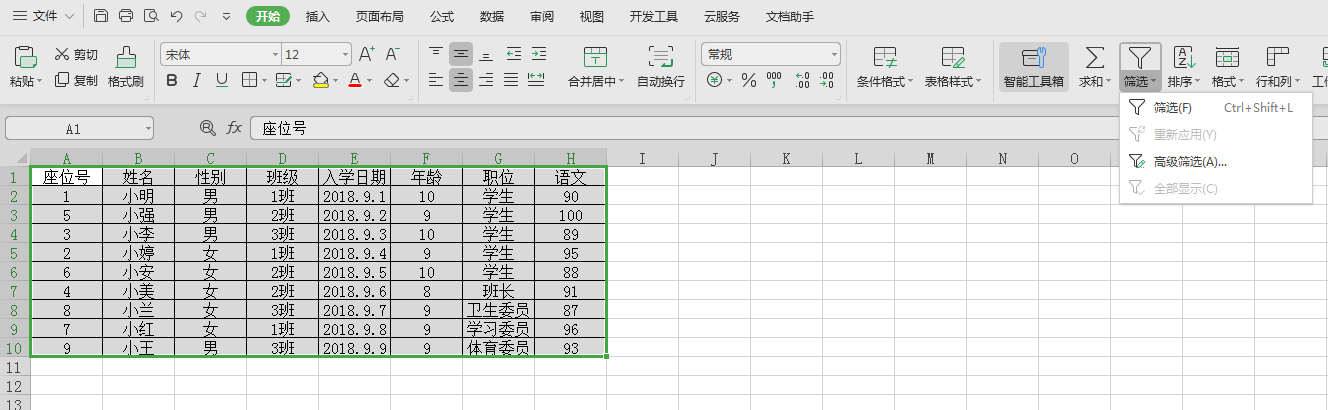
Task: Click the 格式 (Format) ribbon button
Action: [x=1227, y=67]
